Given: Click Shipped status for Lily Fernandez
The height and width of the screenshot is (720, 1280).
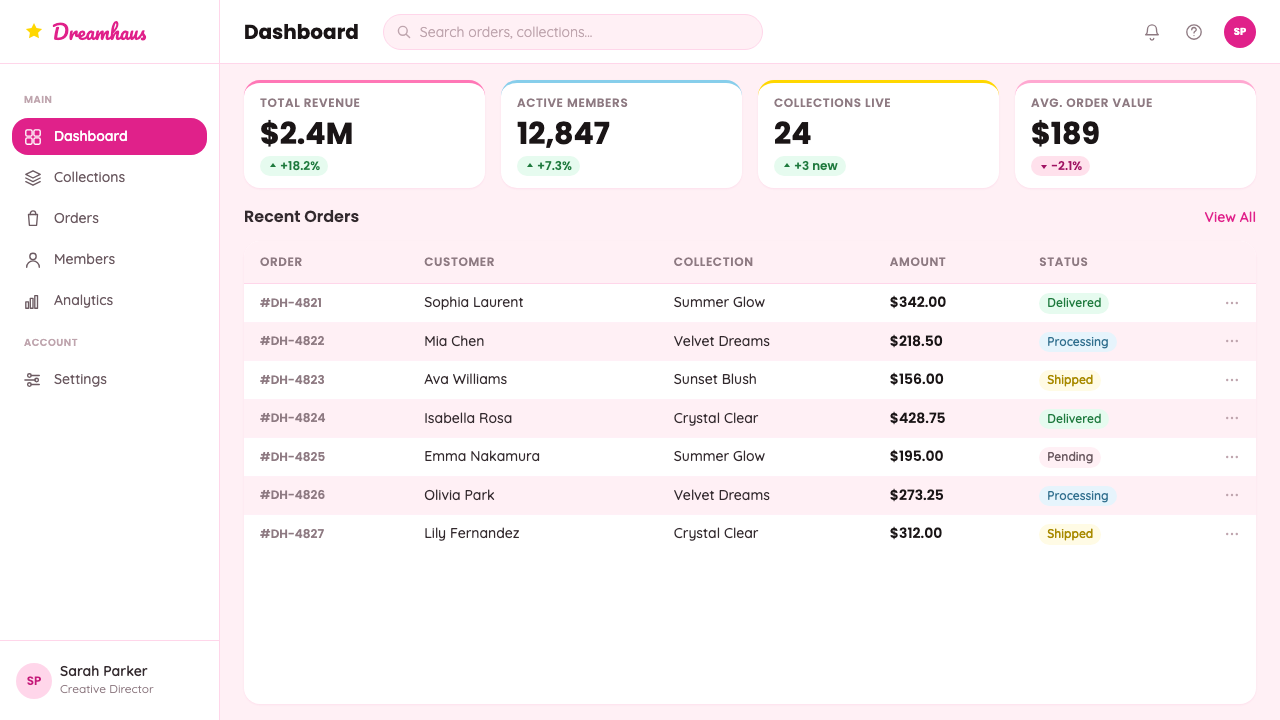Looking at the screenshot, I should (1070, 534).
